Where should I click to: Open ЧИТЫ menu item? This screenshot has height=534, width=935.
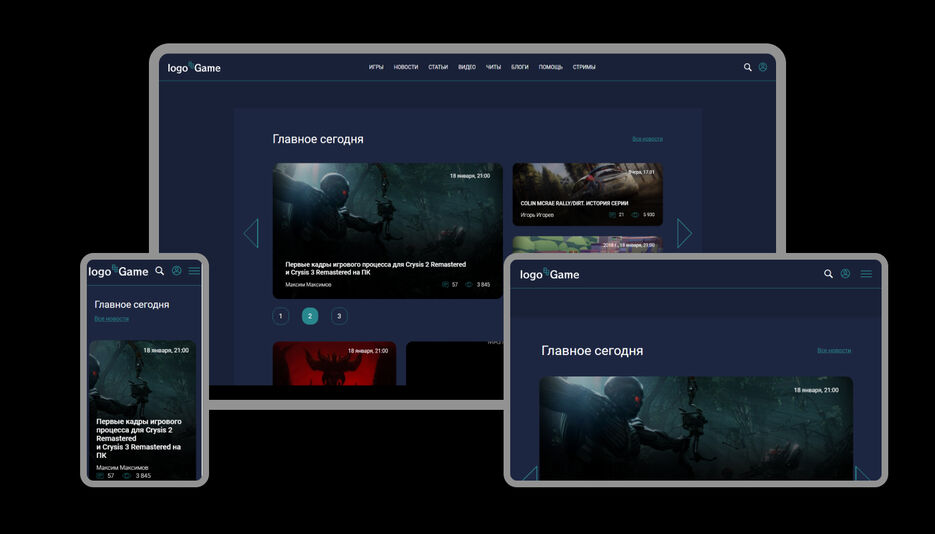tap(493, 67)
